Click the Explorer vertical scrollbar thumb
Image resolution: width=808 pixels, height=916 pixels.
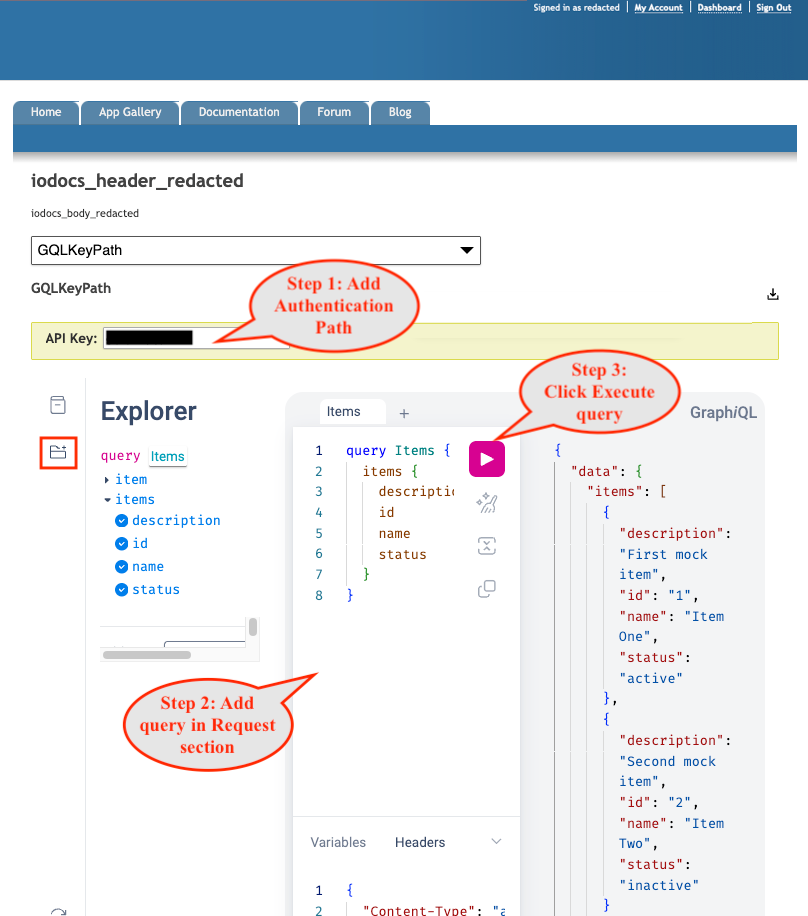click(253, 627)
